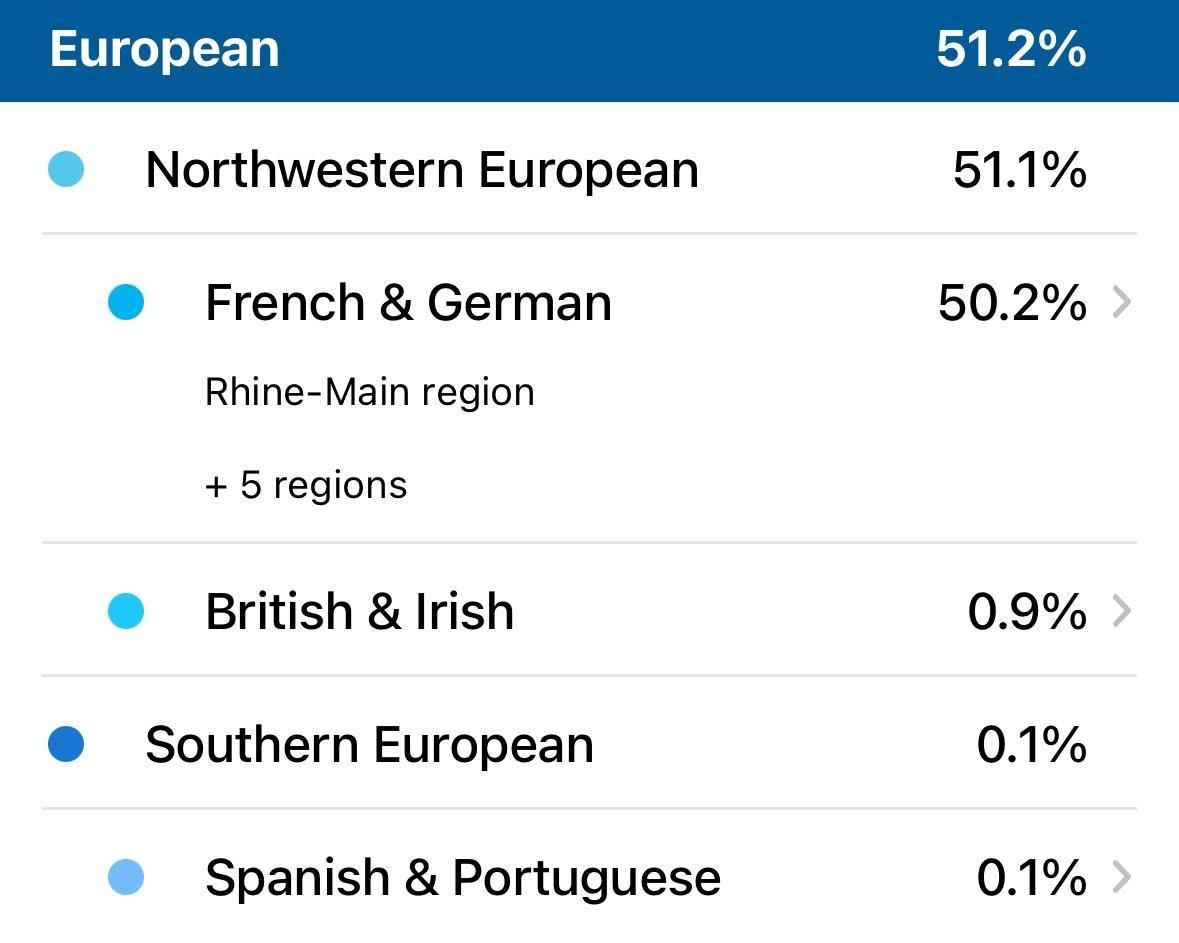Tap the Southern European label
This screenshot has height=943, width=1179.
pyautogui.click(x=369, y=745)
